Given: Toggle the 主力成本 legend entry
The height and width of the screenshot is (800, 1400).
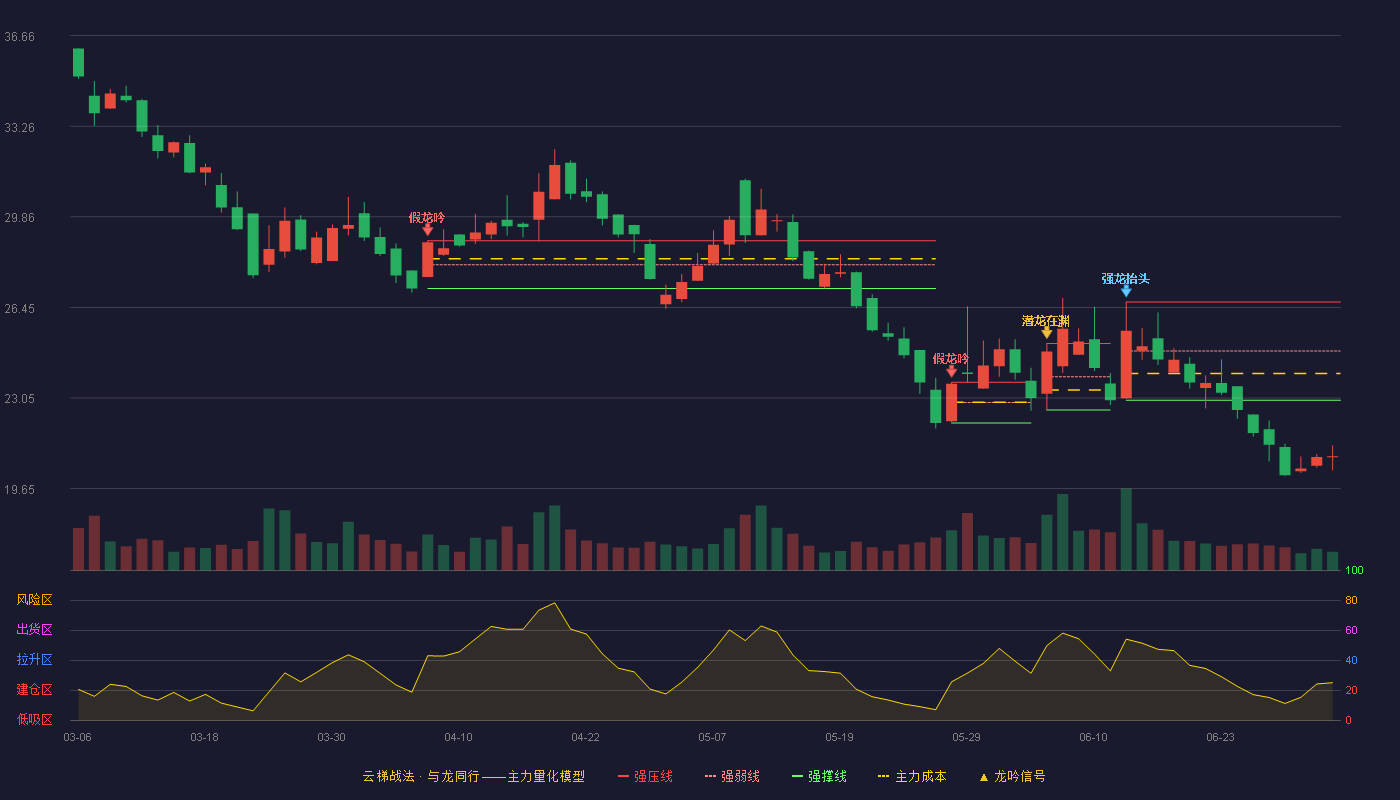Looking at the screenshot, I should click(911, 777).
